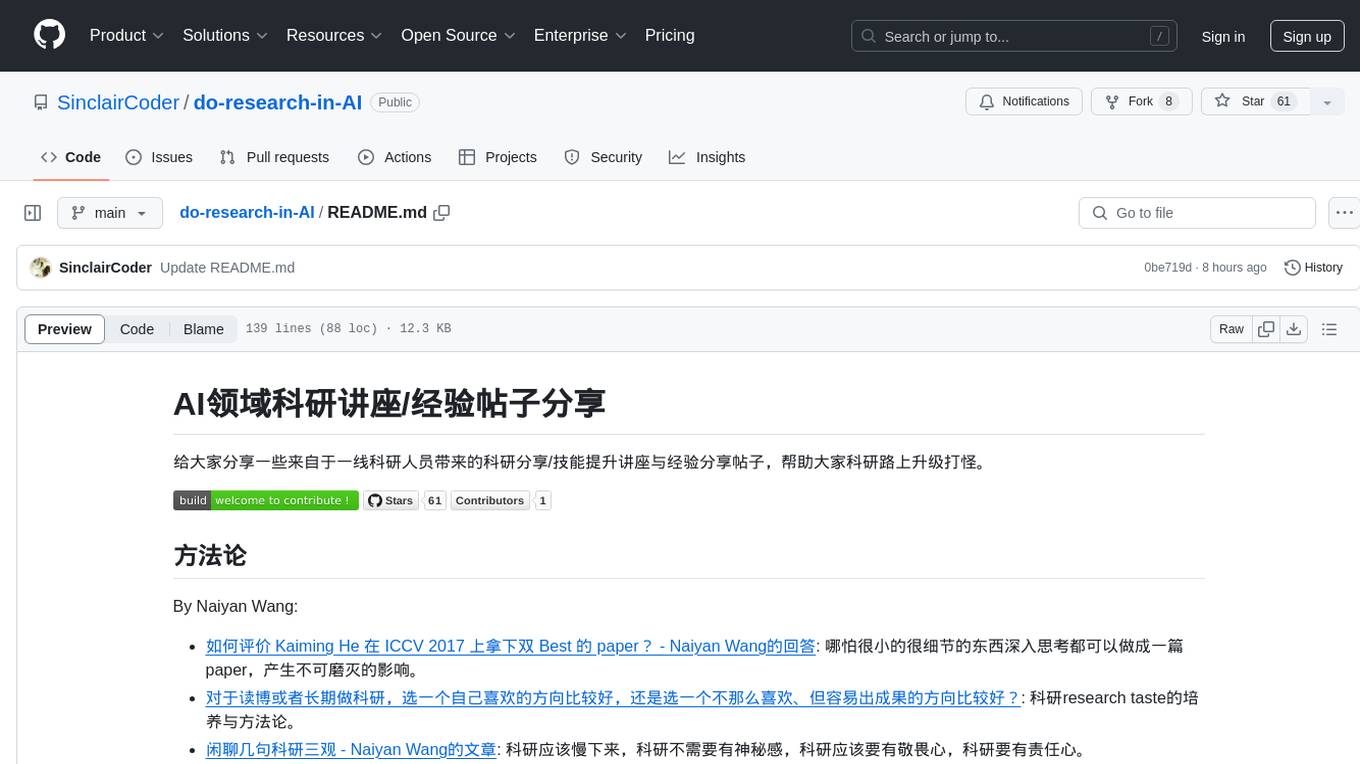The width and height of the screenshot is (1360, 764).
Task: Click the Contributors badge
Action: coord(490,500)
